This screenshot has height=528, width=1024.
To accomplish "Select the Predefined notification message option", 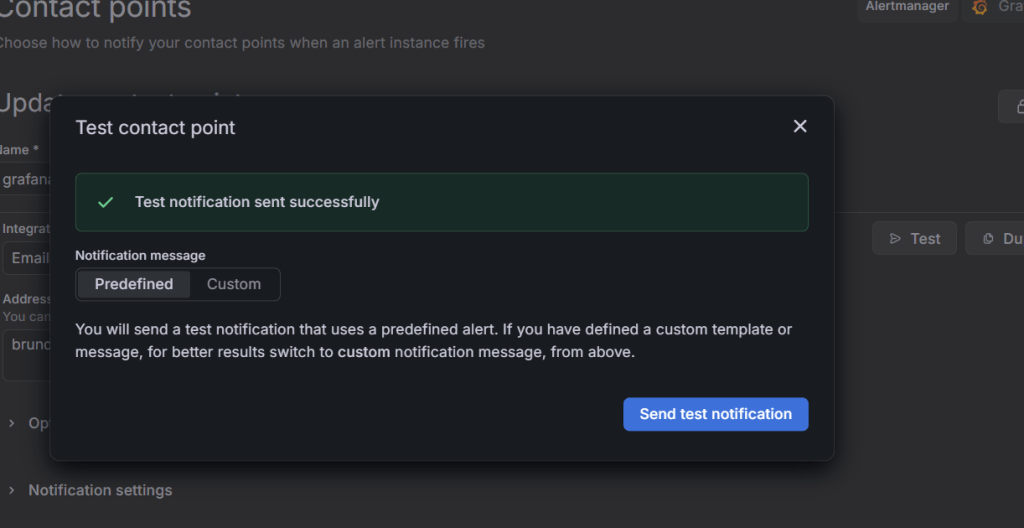I will (134, 284).
